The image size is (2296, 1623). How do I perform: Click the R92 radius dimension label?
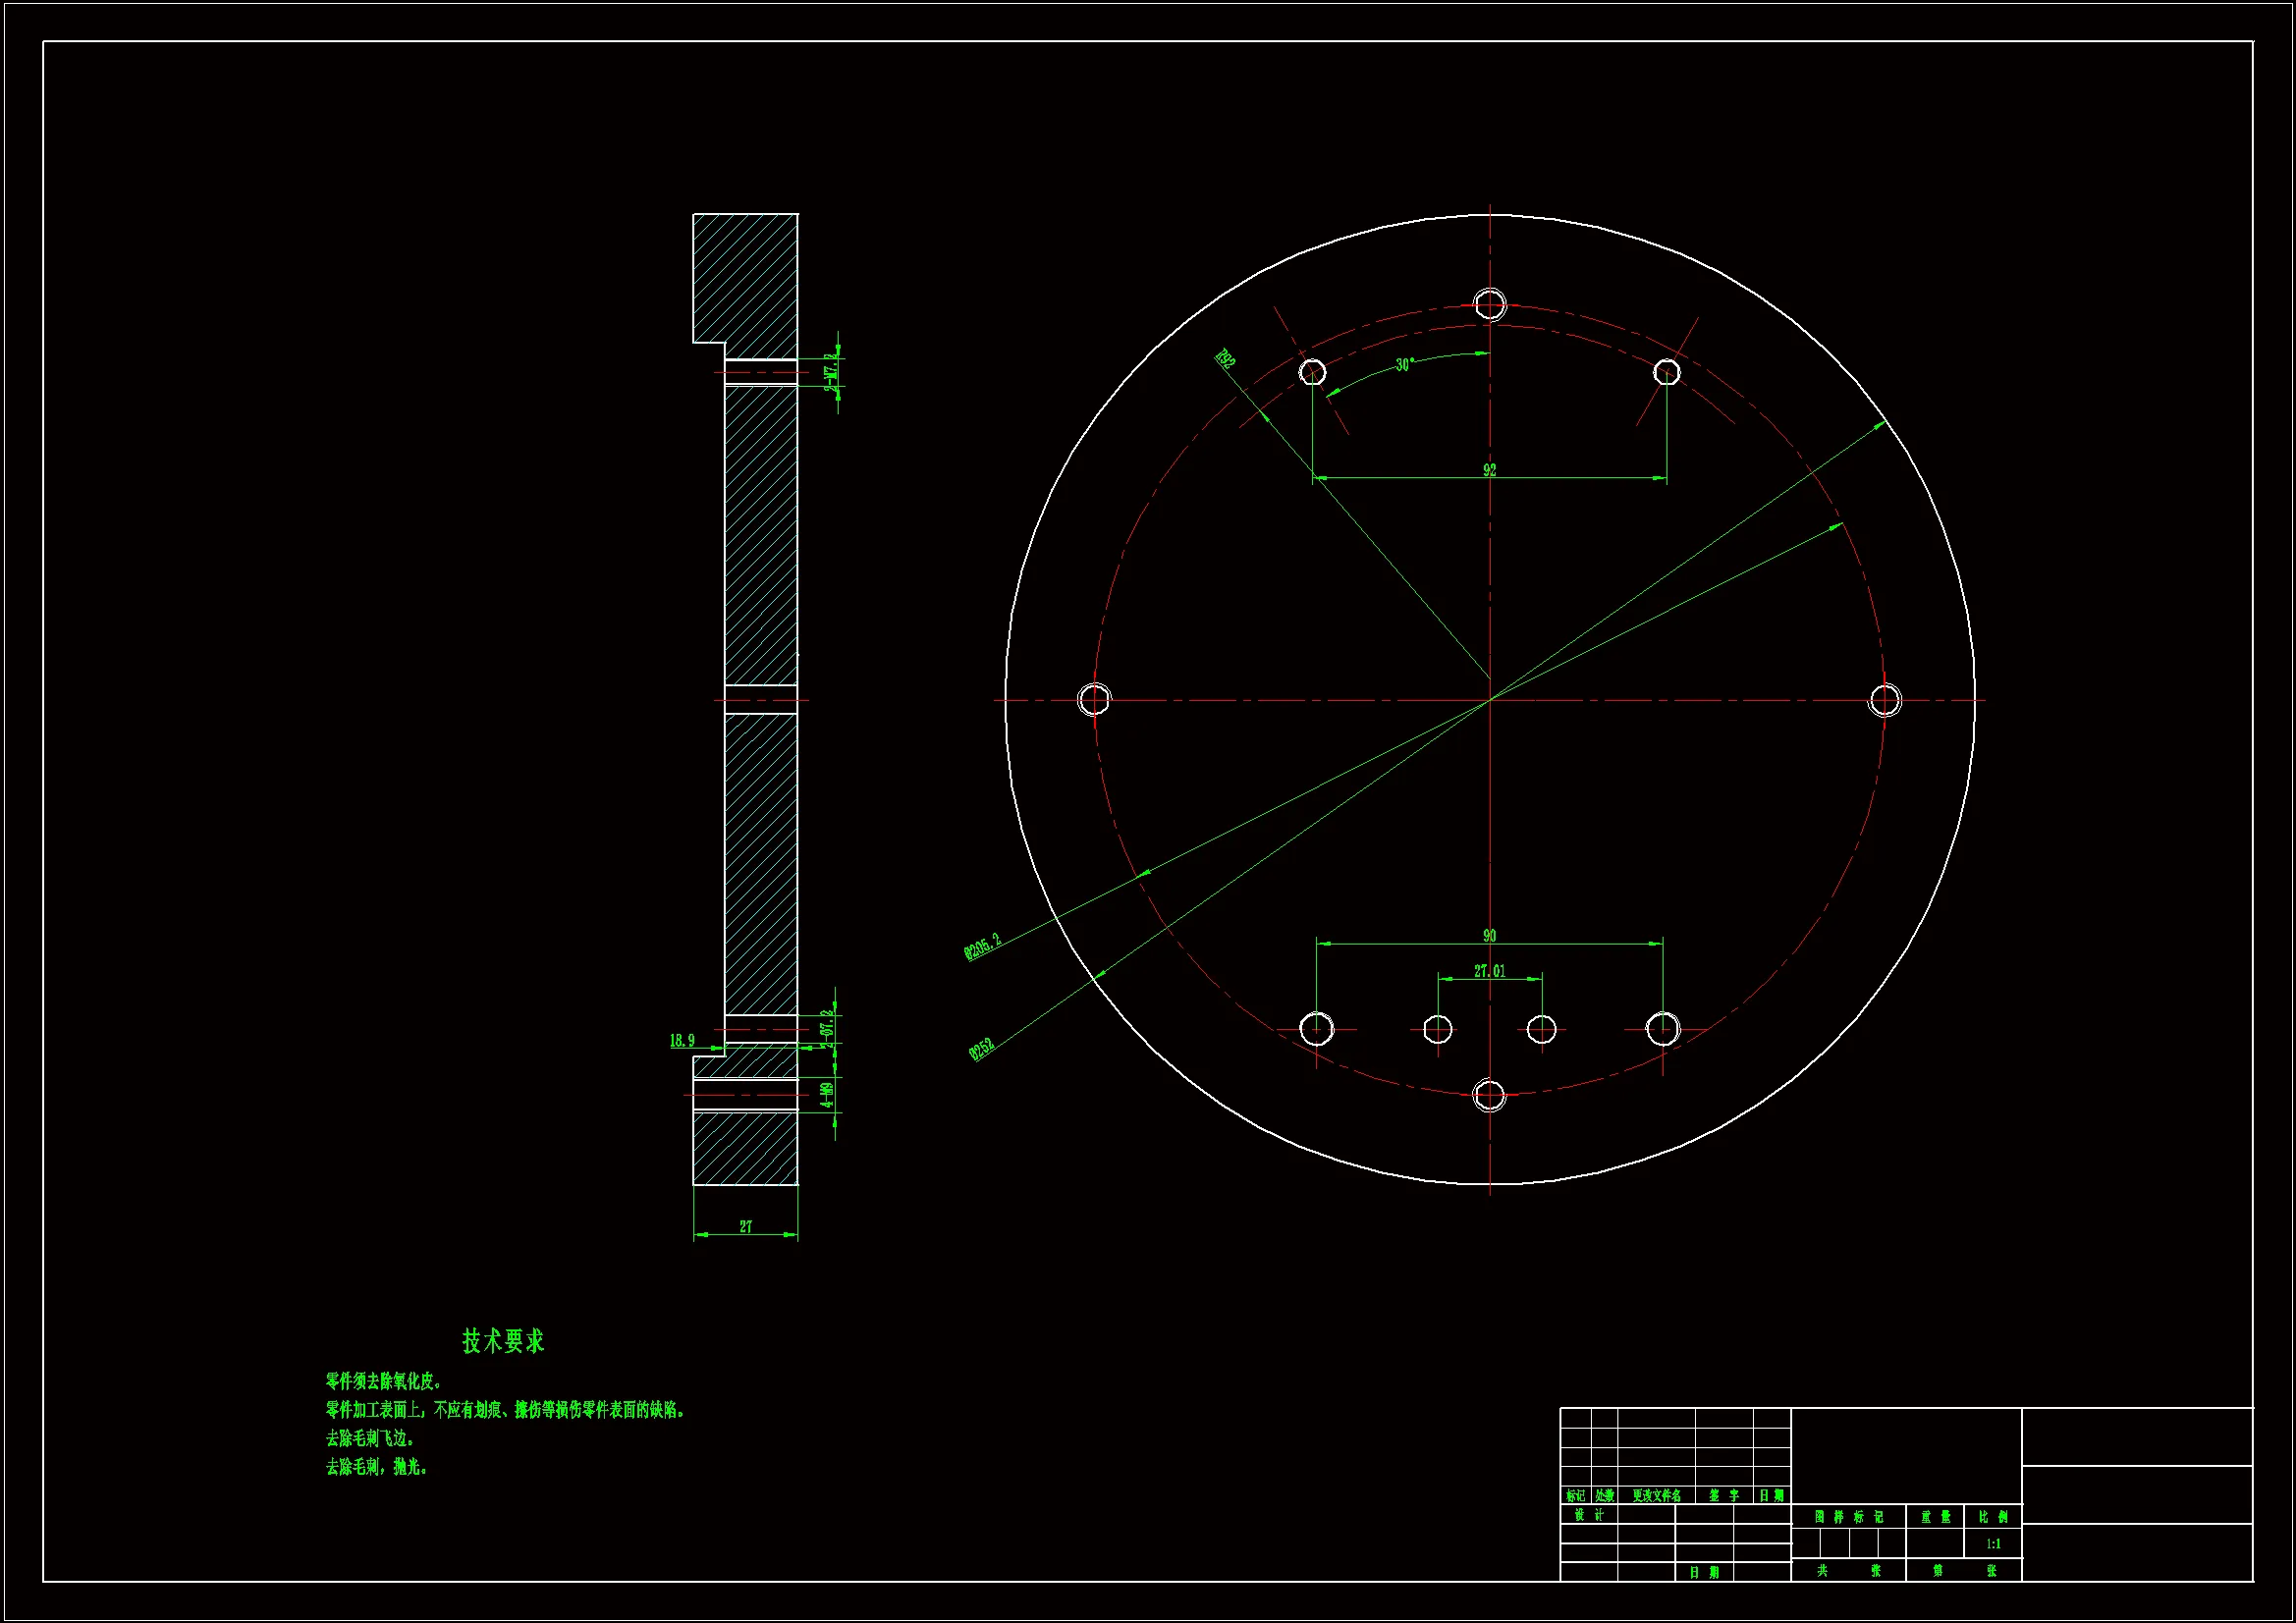[1225, 359]
